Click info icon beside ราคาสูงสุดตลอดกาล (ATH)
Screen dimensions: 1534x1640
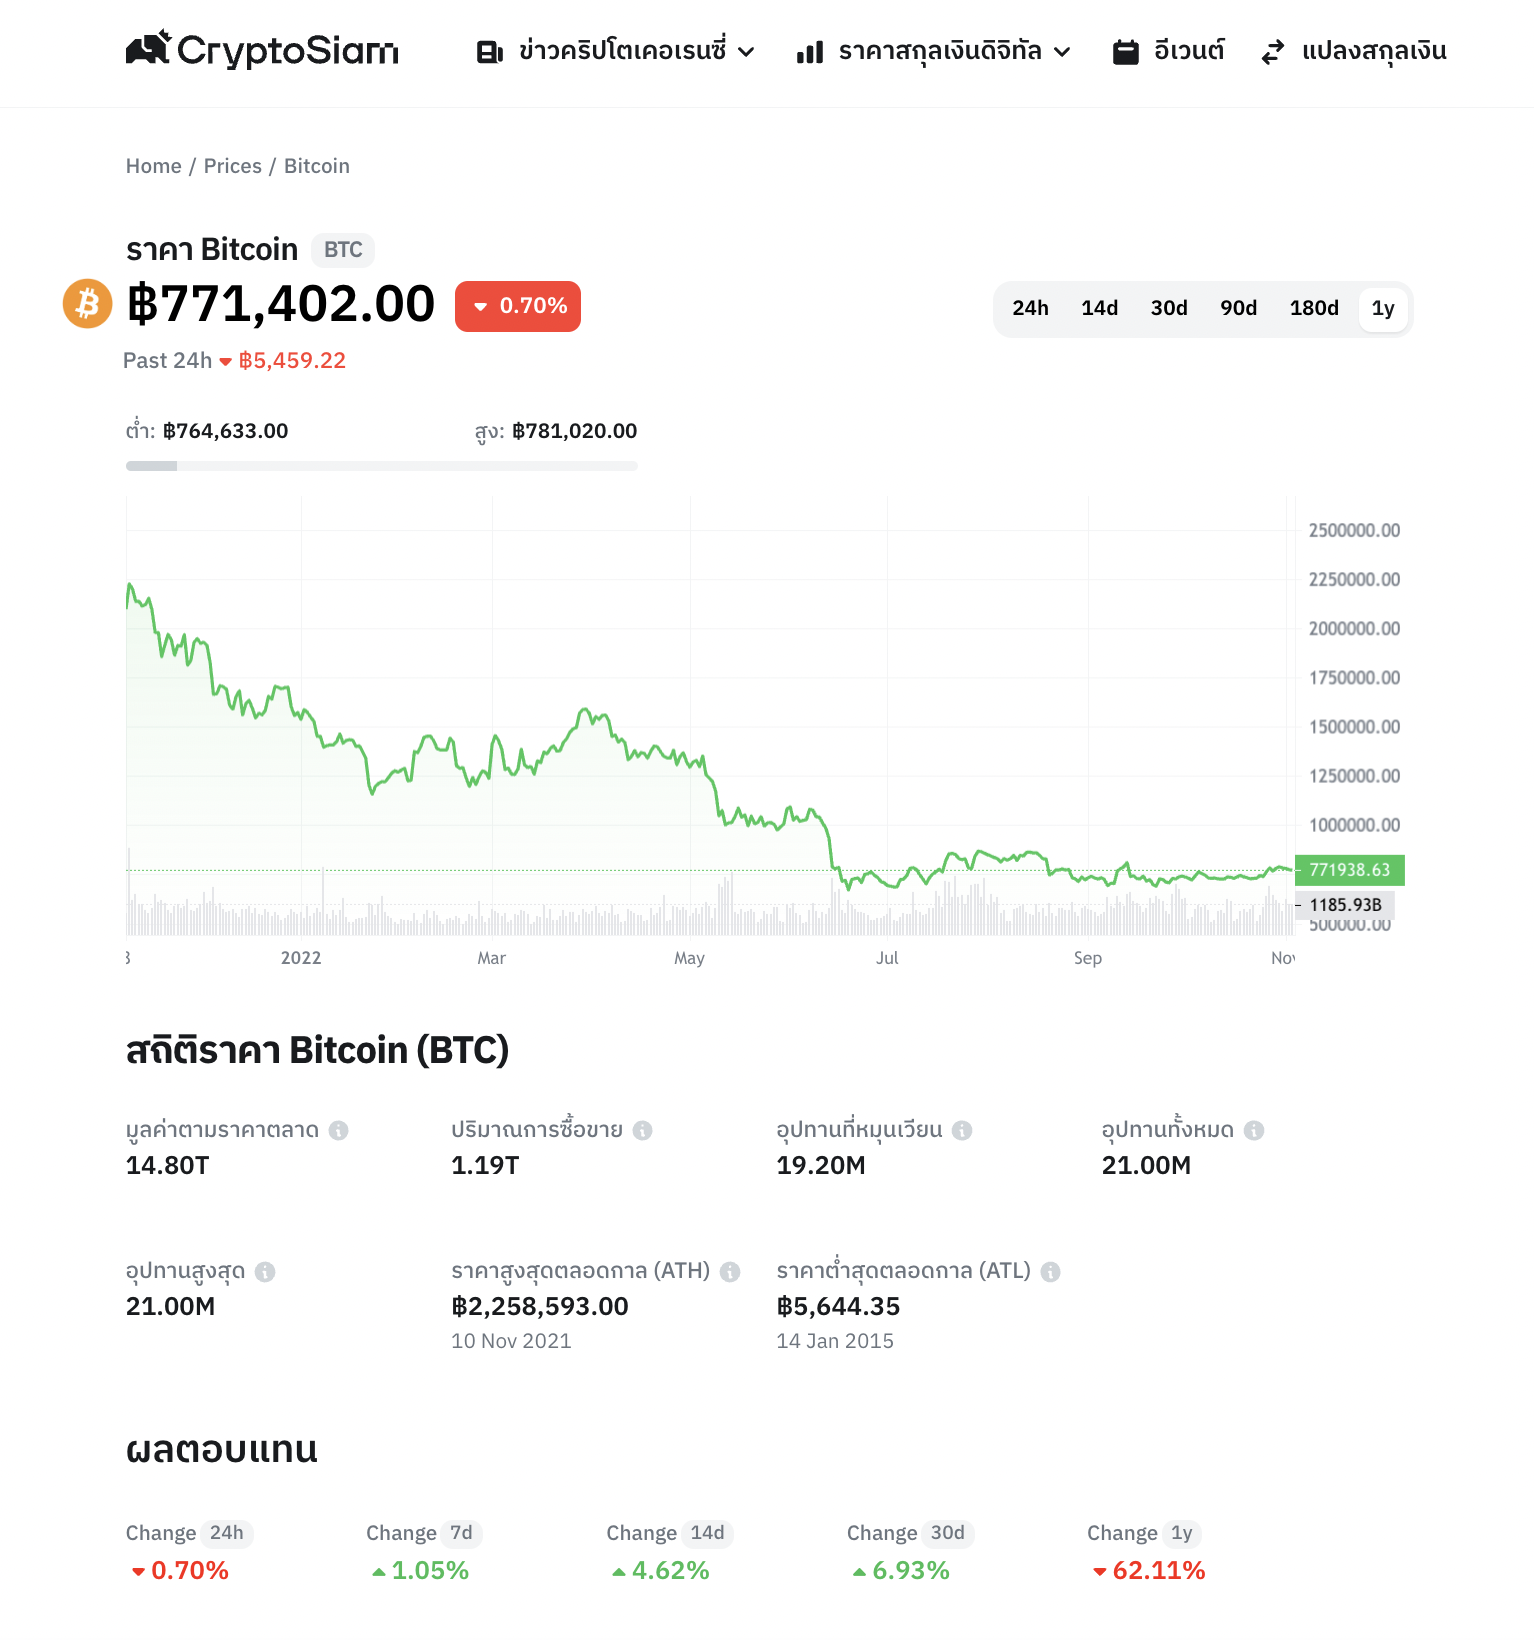click(730, 1271)
